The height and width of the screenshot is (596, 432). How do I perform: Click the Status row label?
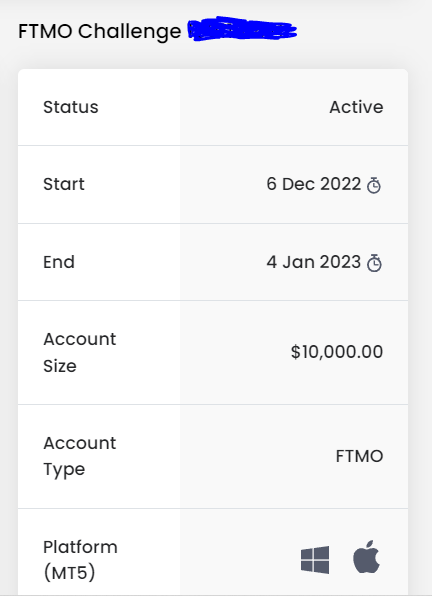pos(71,107)
